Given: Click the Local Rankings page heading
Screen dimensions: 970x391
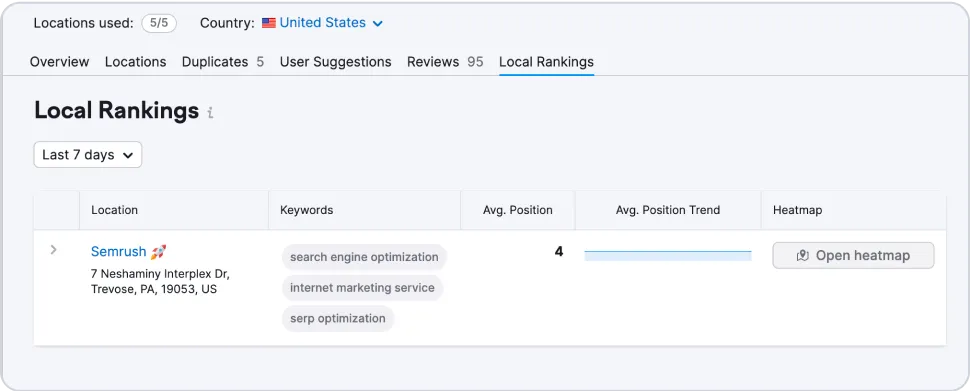Looking at the screenshot, I should tap(116, 111).
